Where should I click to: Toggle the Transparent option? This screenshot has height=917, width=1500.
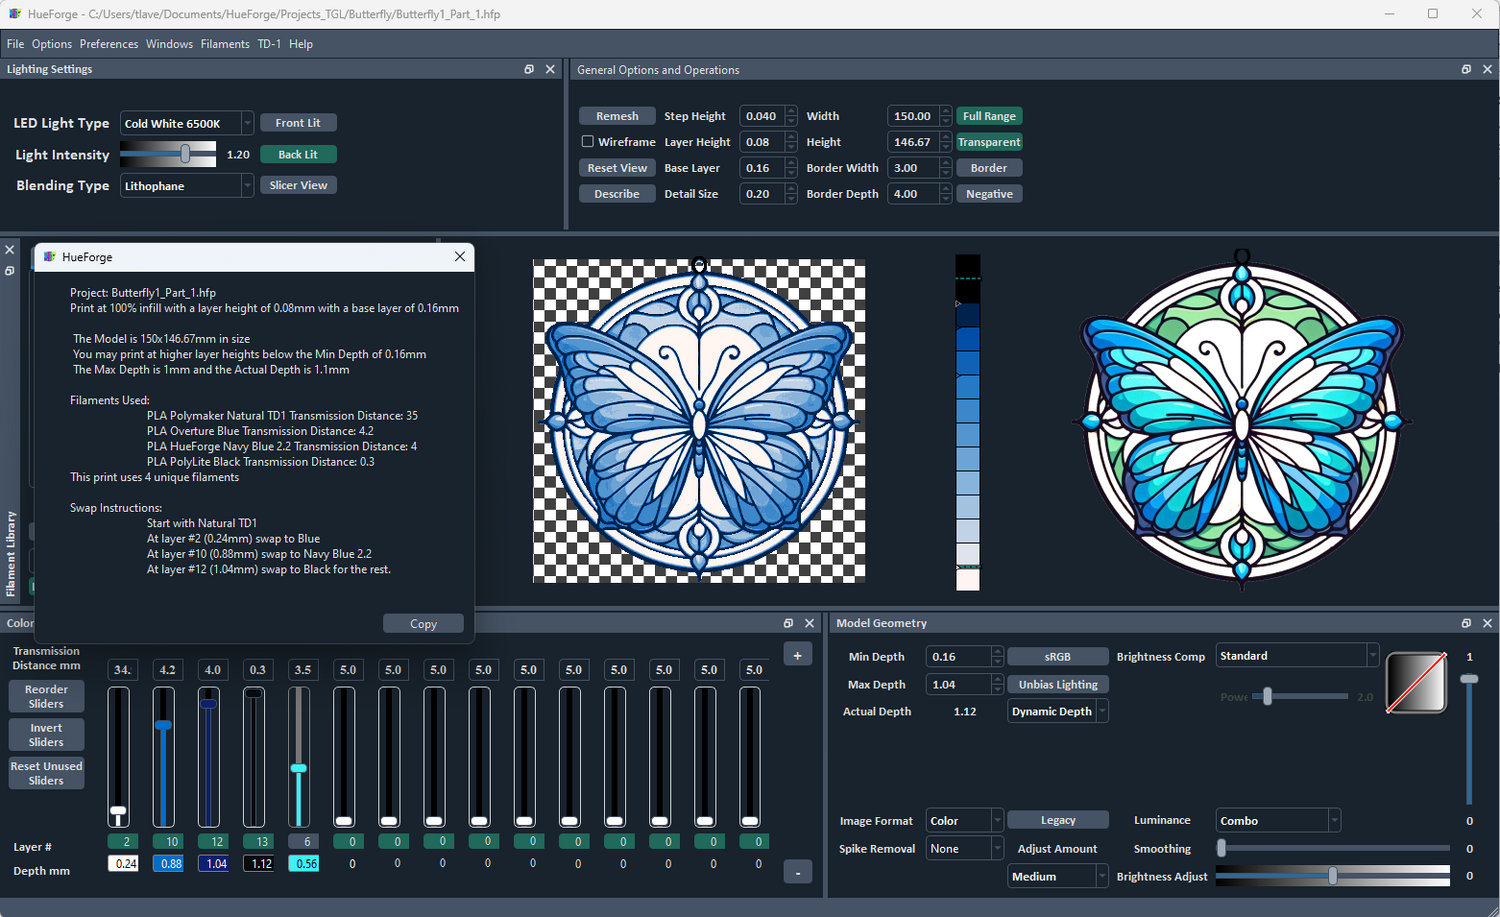988,141
